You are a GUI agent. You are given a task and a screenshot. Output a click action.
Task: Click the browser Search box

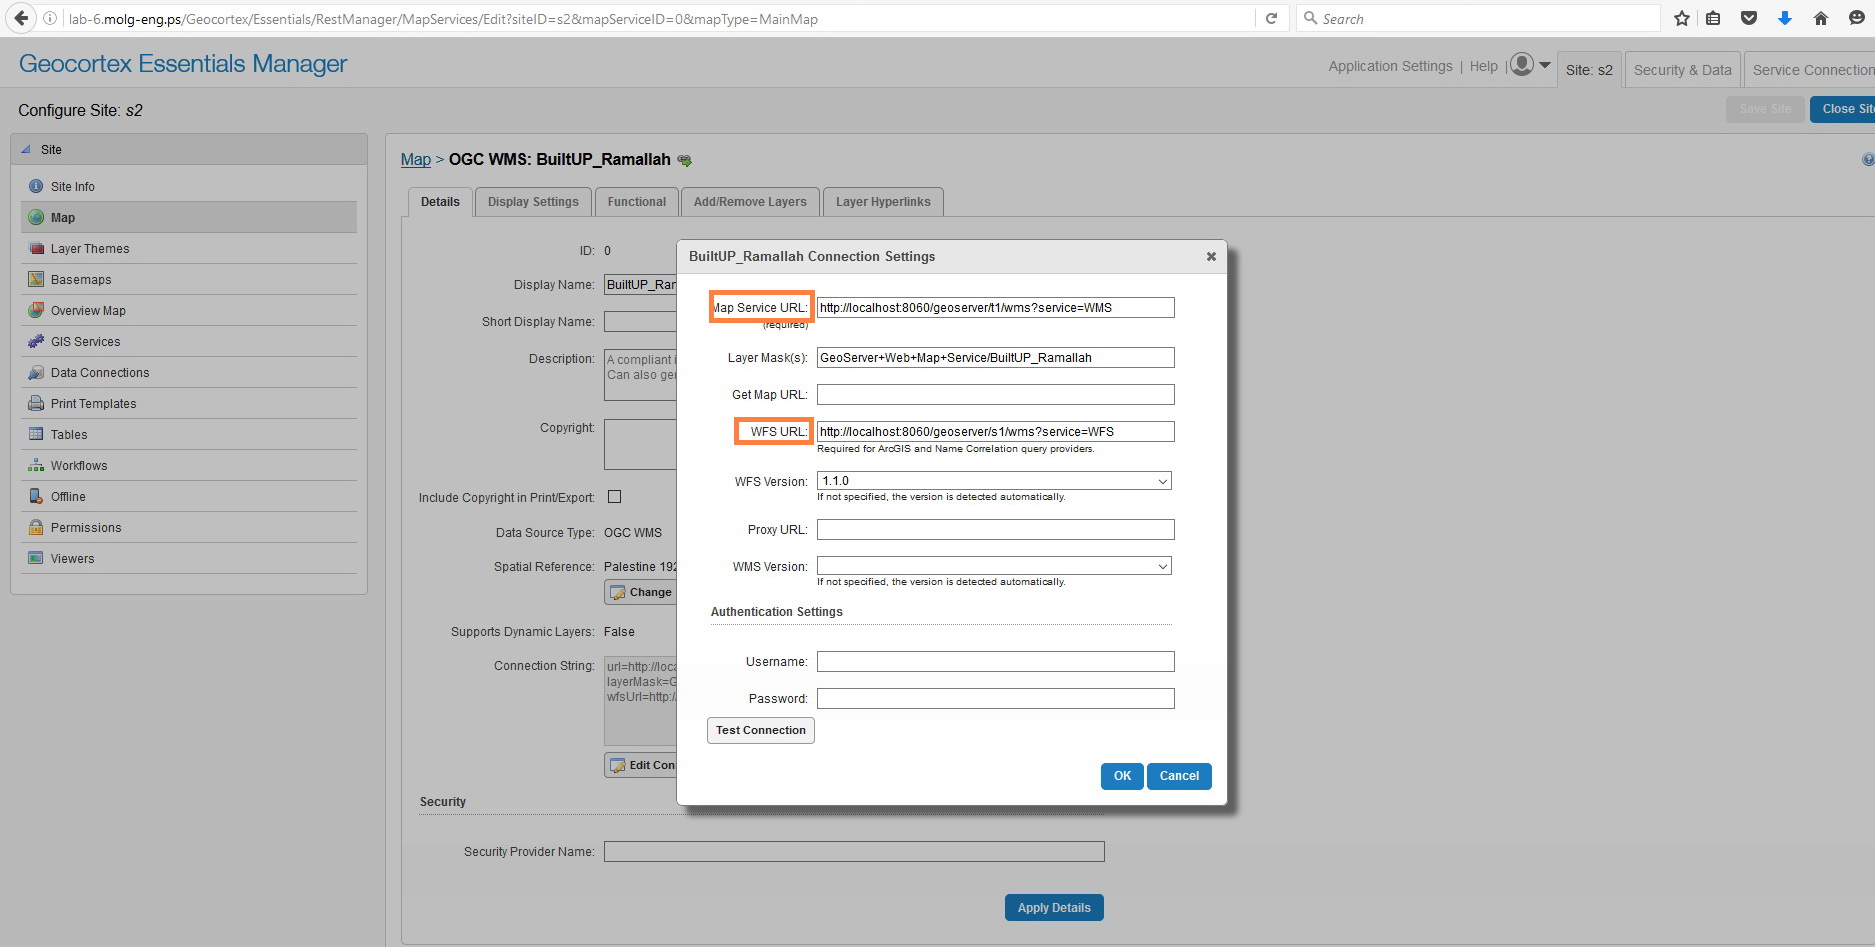(1478, 18)
